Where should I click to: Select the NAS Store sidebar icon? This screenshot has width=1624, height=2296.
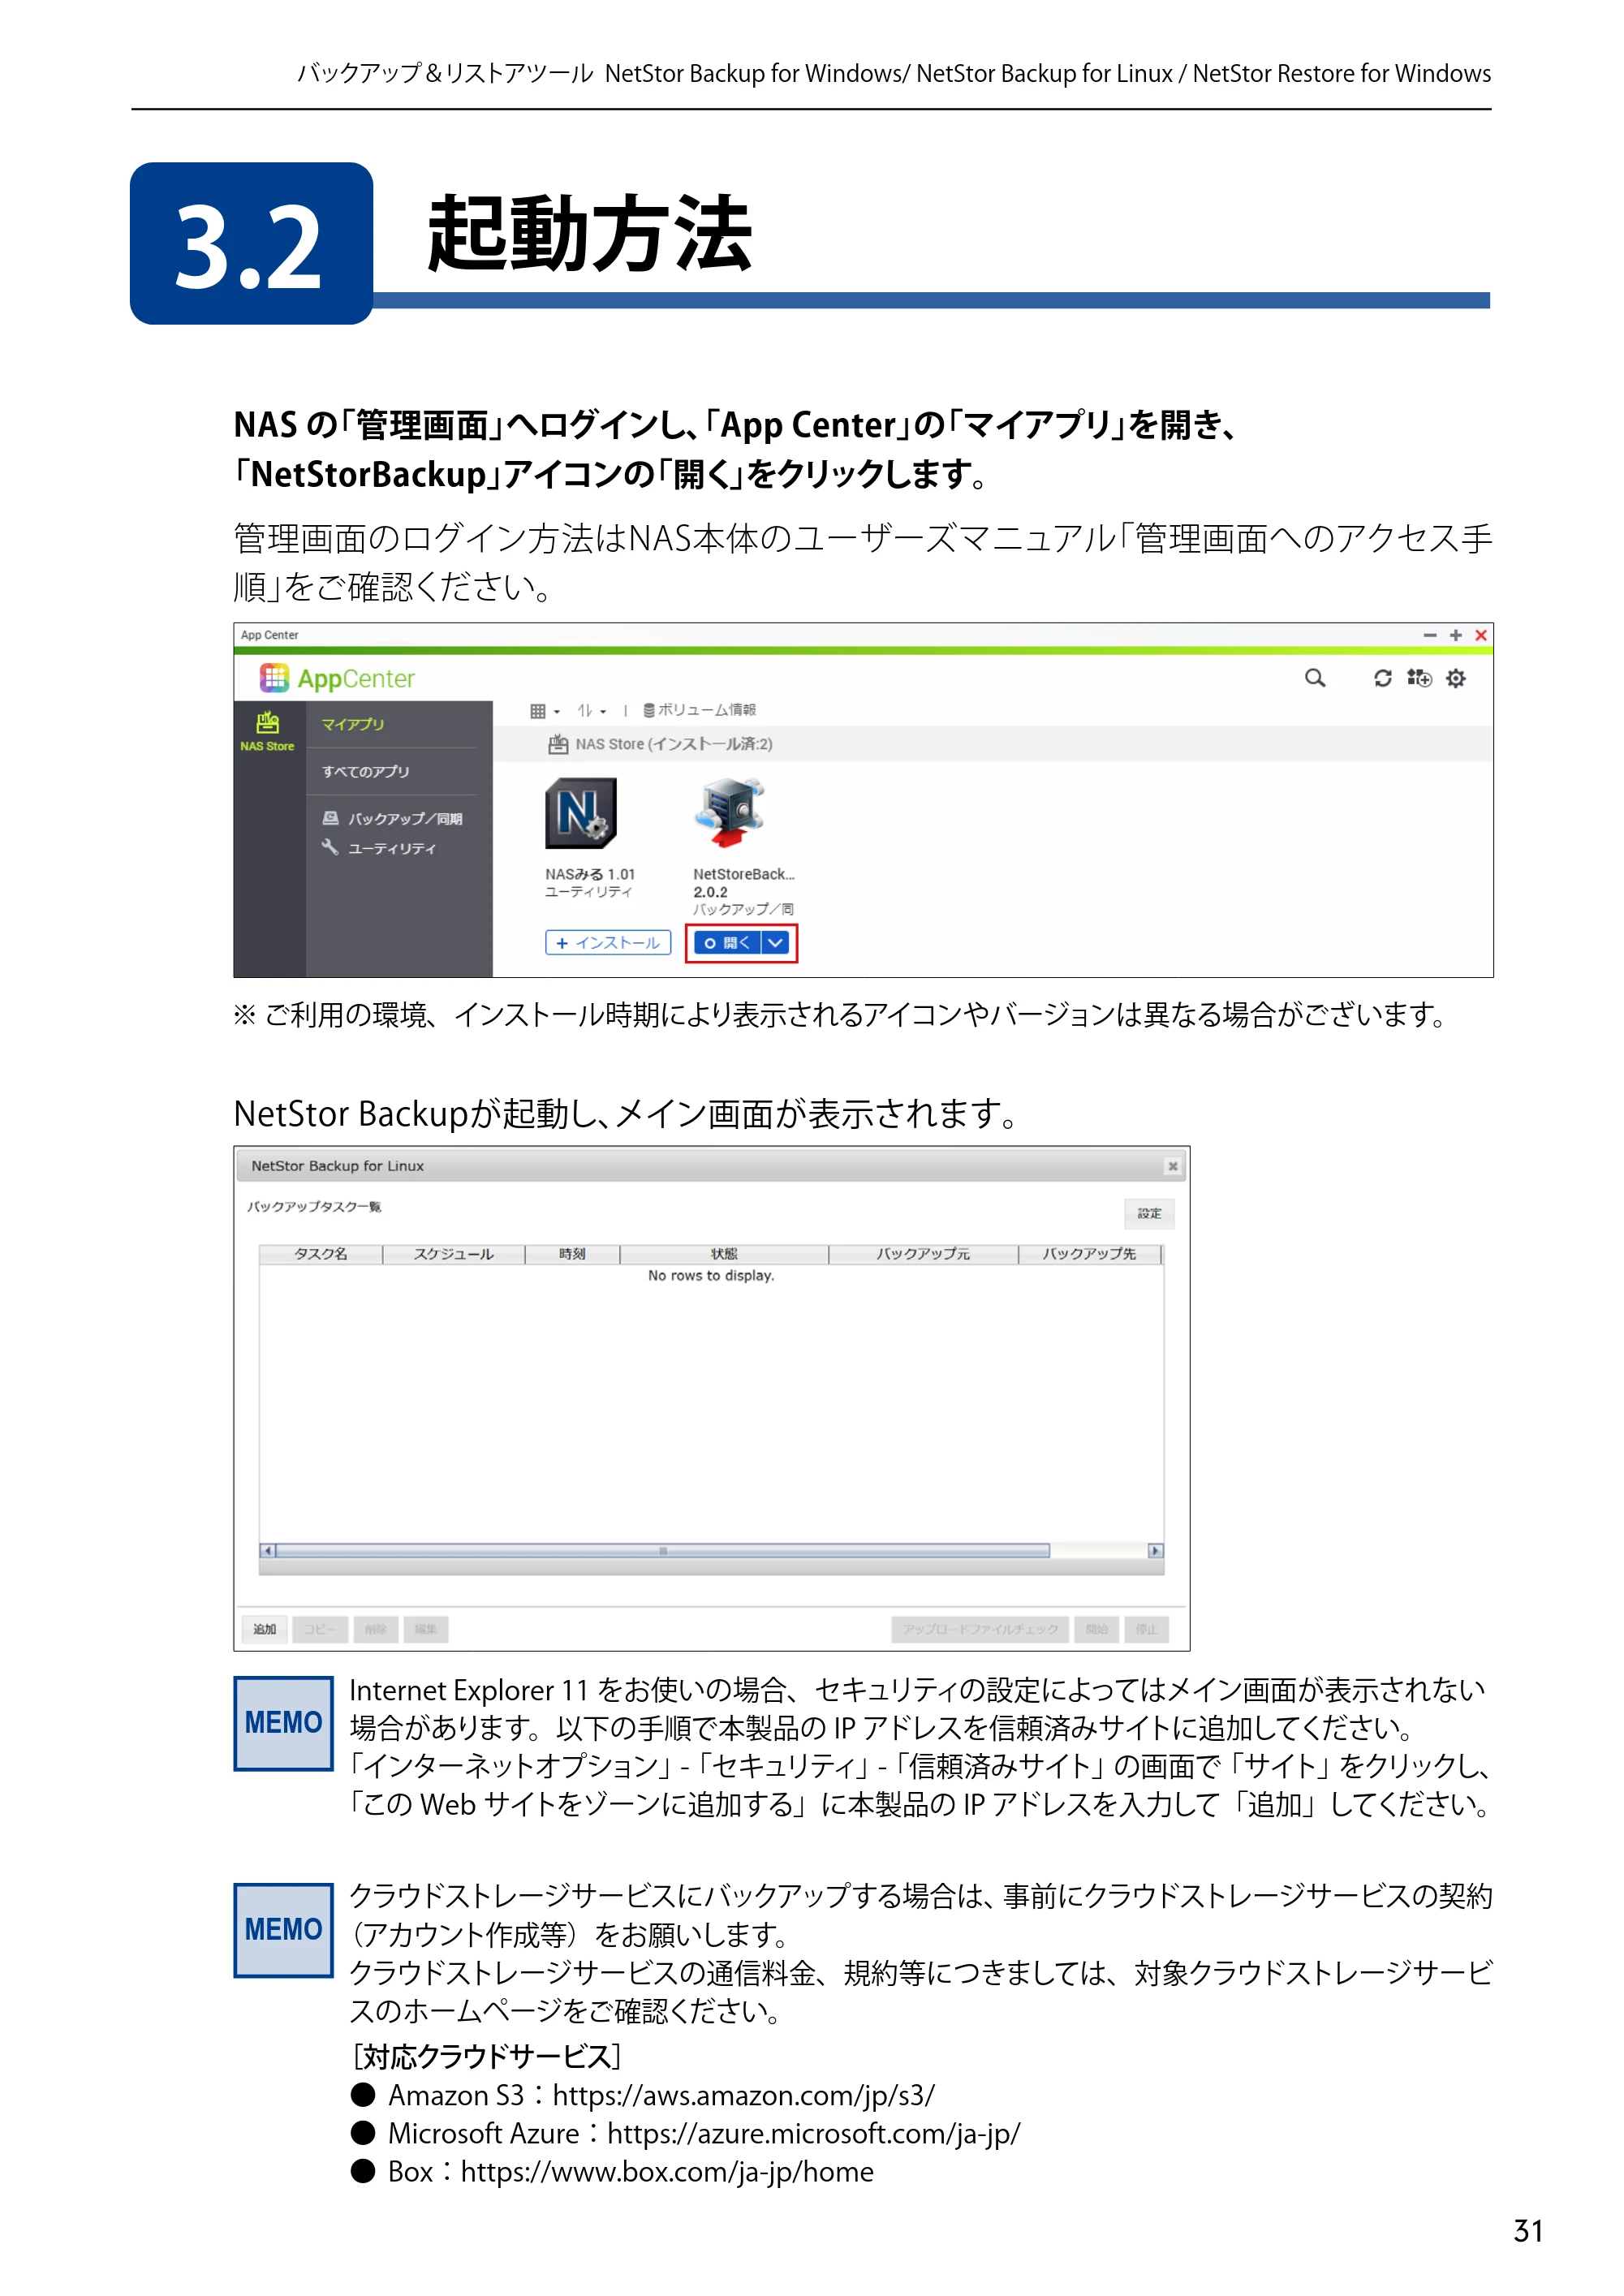tap(267, 730)
